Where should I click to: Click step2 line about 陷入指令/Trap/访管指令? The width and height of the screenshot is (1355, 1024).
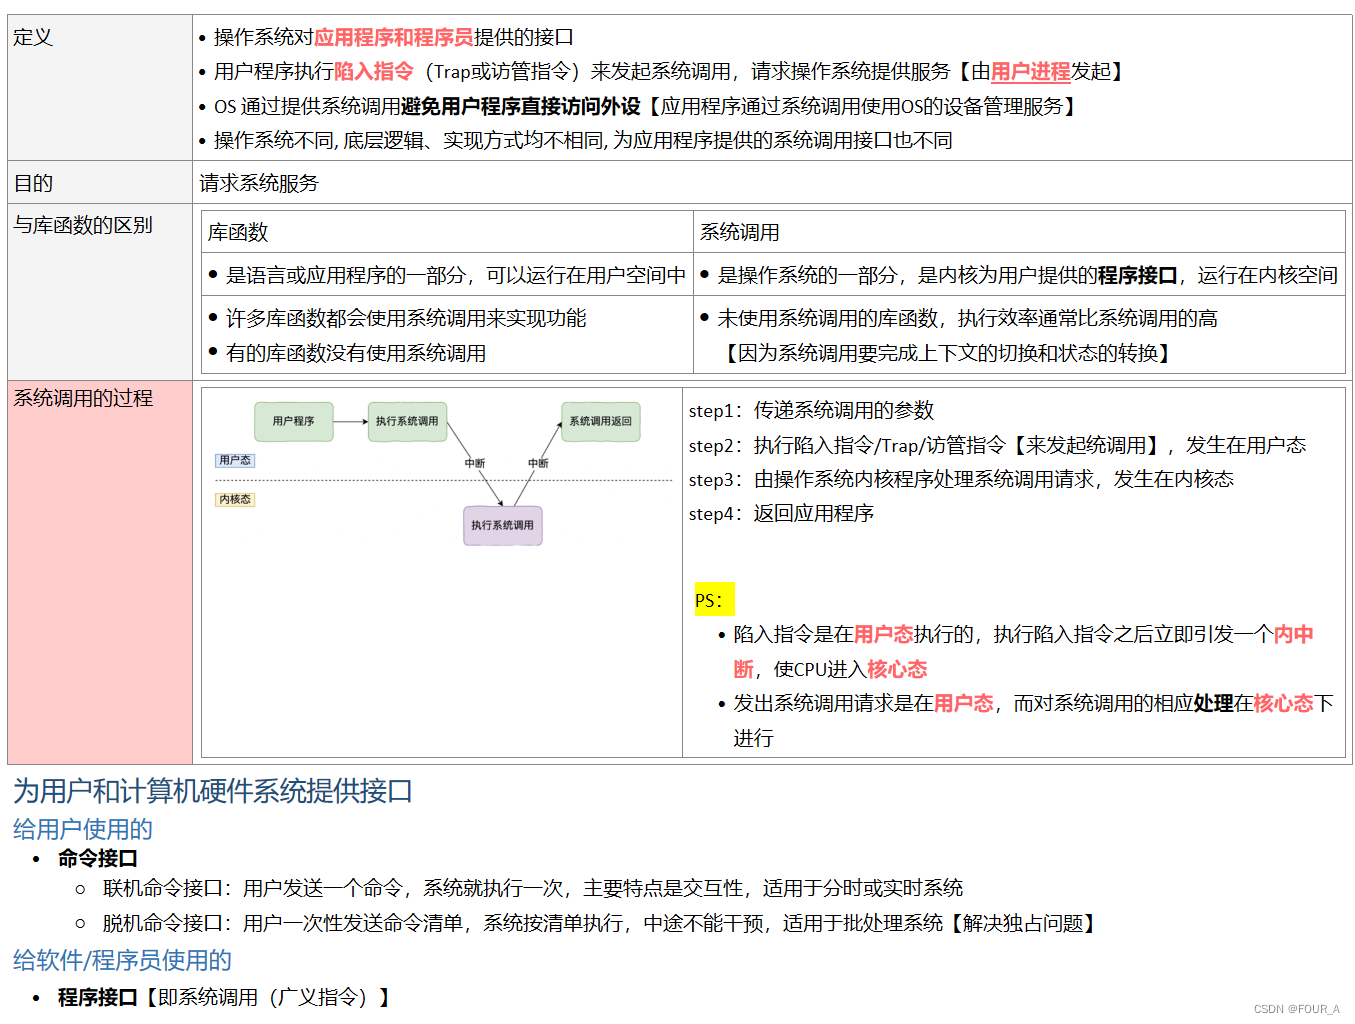(x=997, y=445)
